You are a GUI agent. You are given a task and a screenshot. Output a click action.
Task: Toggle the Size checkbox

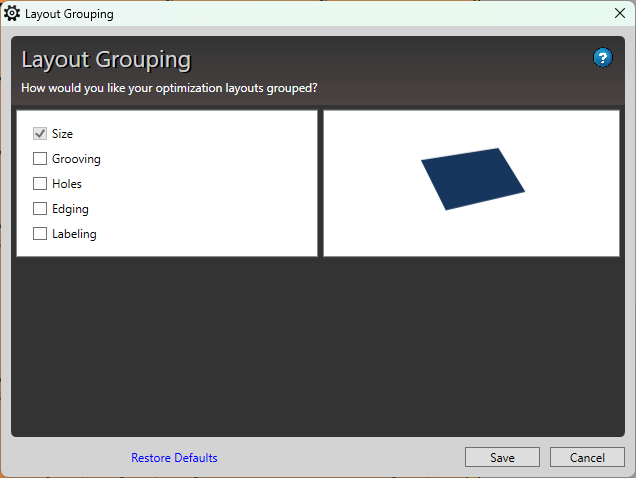point(40,133)
